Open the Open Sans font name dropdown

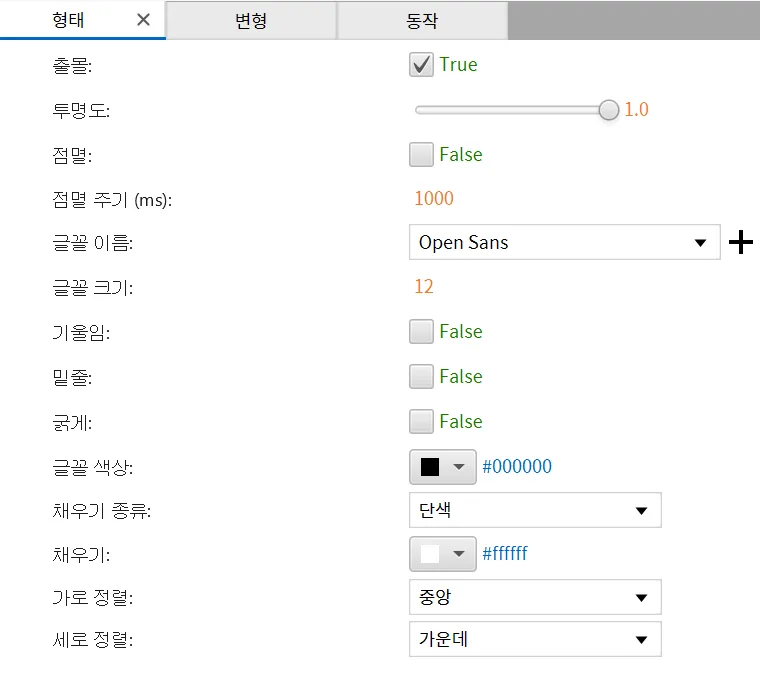coord(565,242)
